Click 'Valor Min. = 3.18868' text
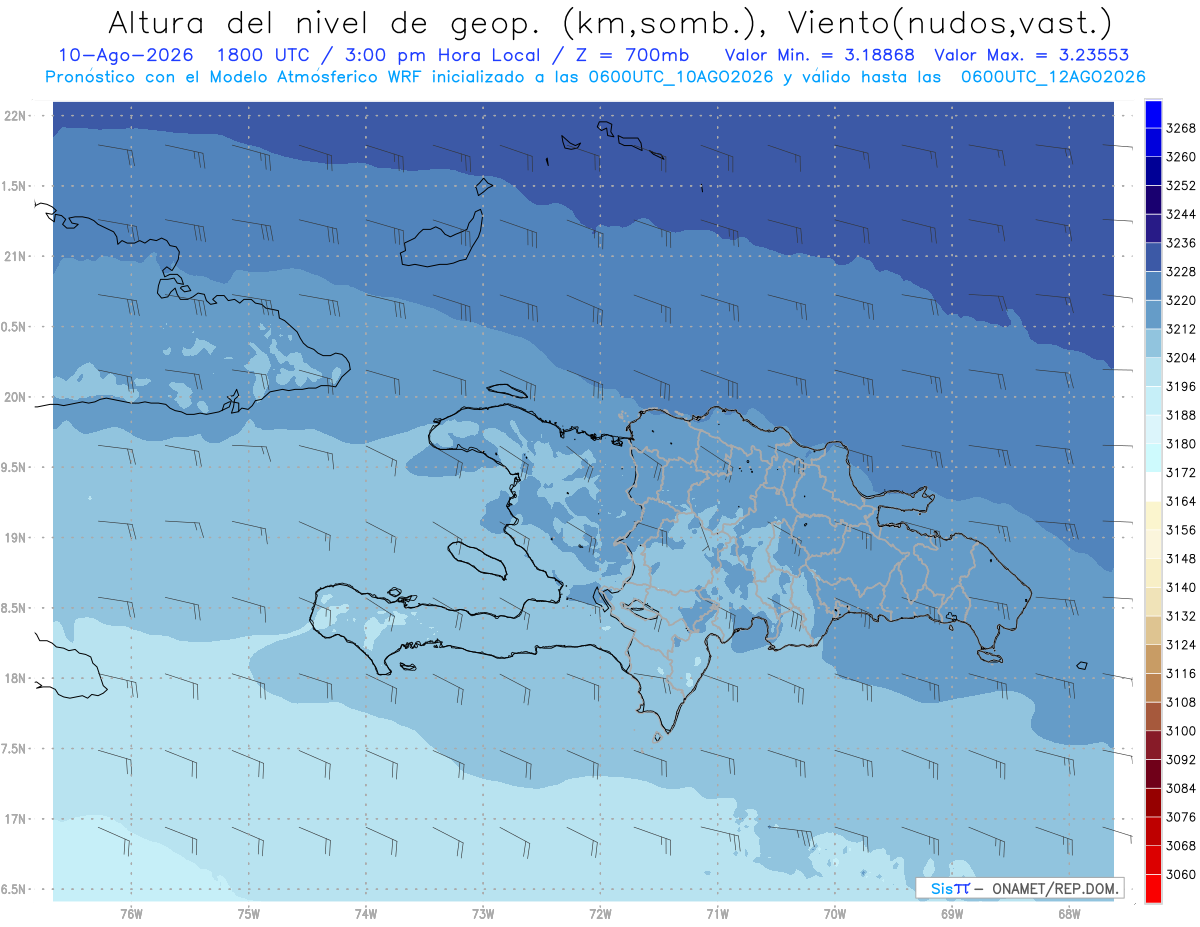This screenshot has width=1200, height=927. click(x=819, y=55)
